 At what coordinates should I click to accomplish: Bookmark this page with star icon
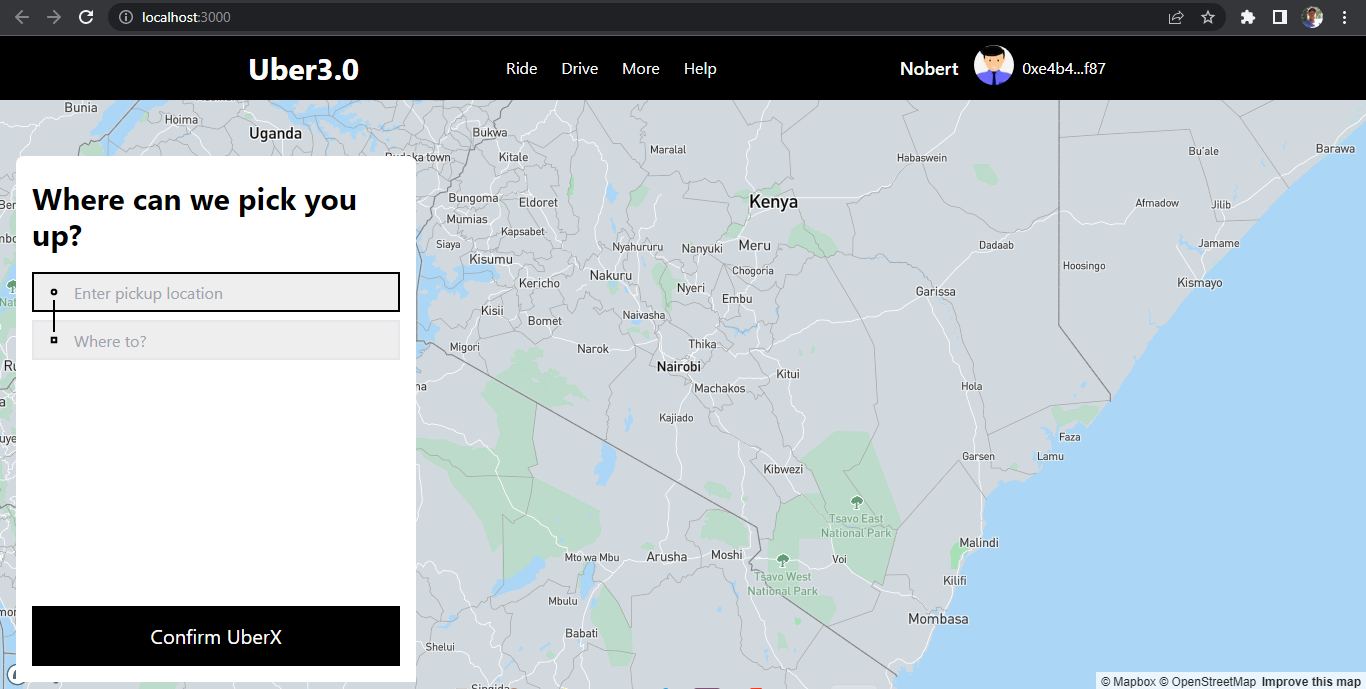[1208, 17]
